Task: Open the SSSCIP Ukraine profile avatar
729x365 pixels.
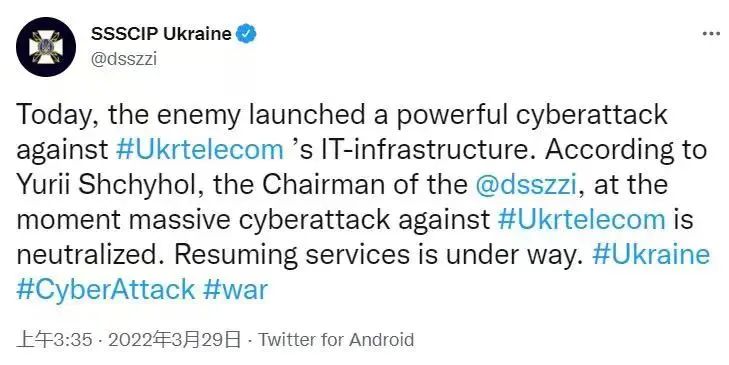Action: pos(46,47)
